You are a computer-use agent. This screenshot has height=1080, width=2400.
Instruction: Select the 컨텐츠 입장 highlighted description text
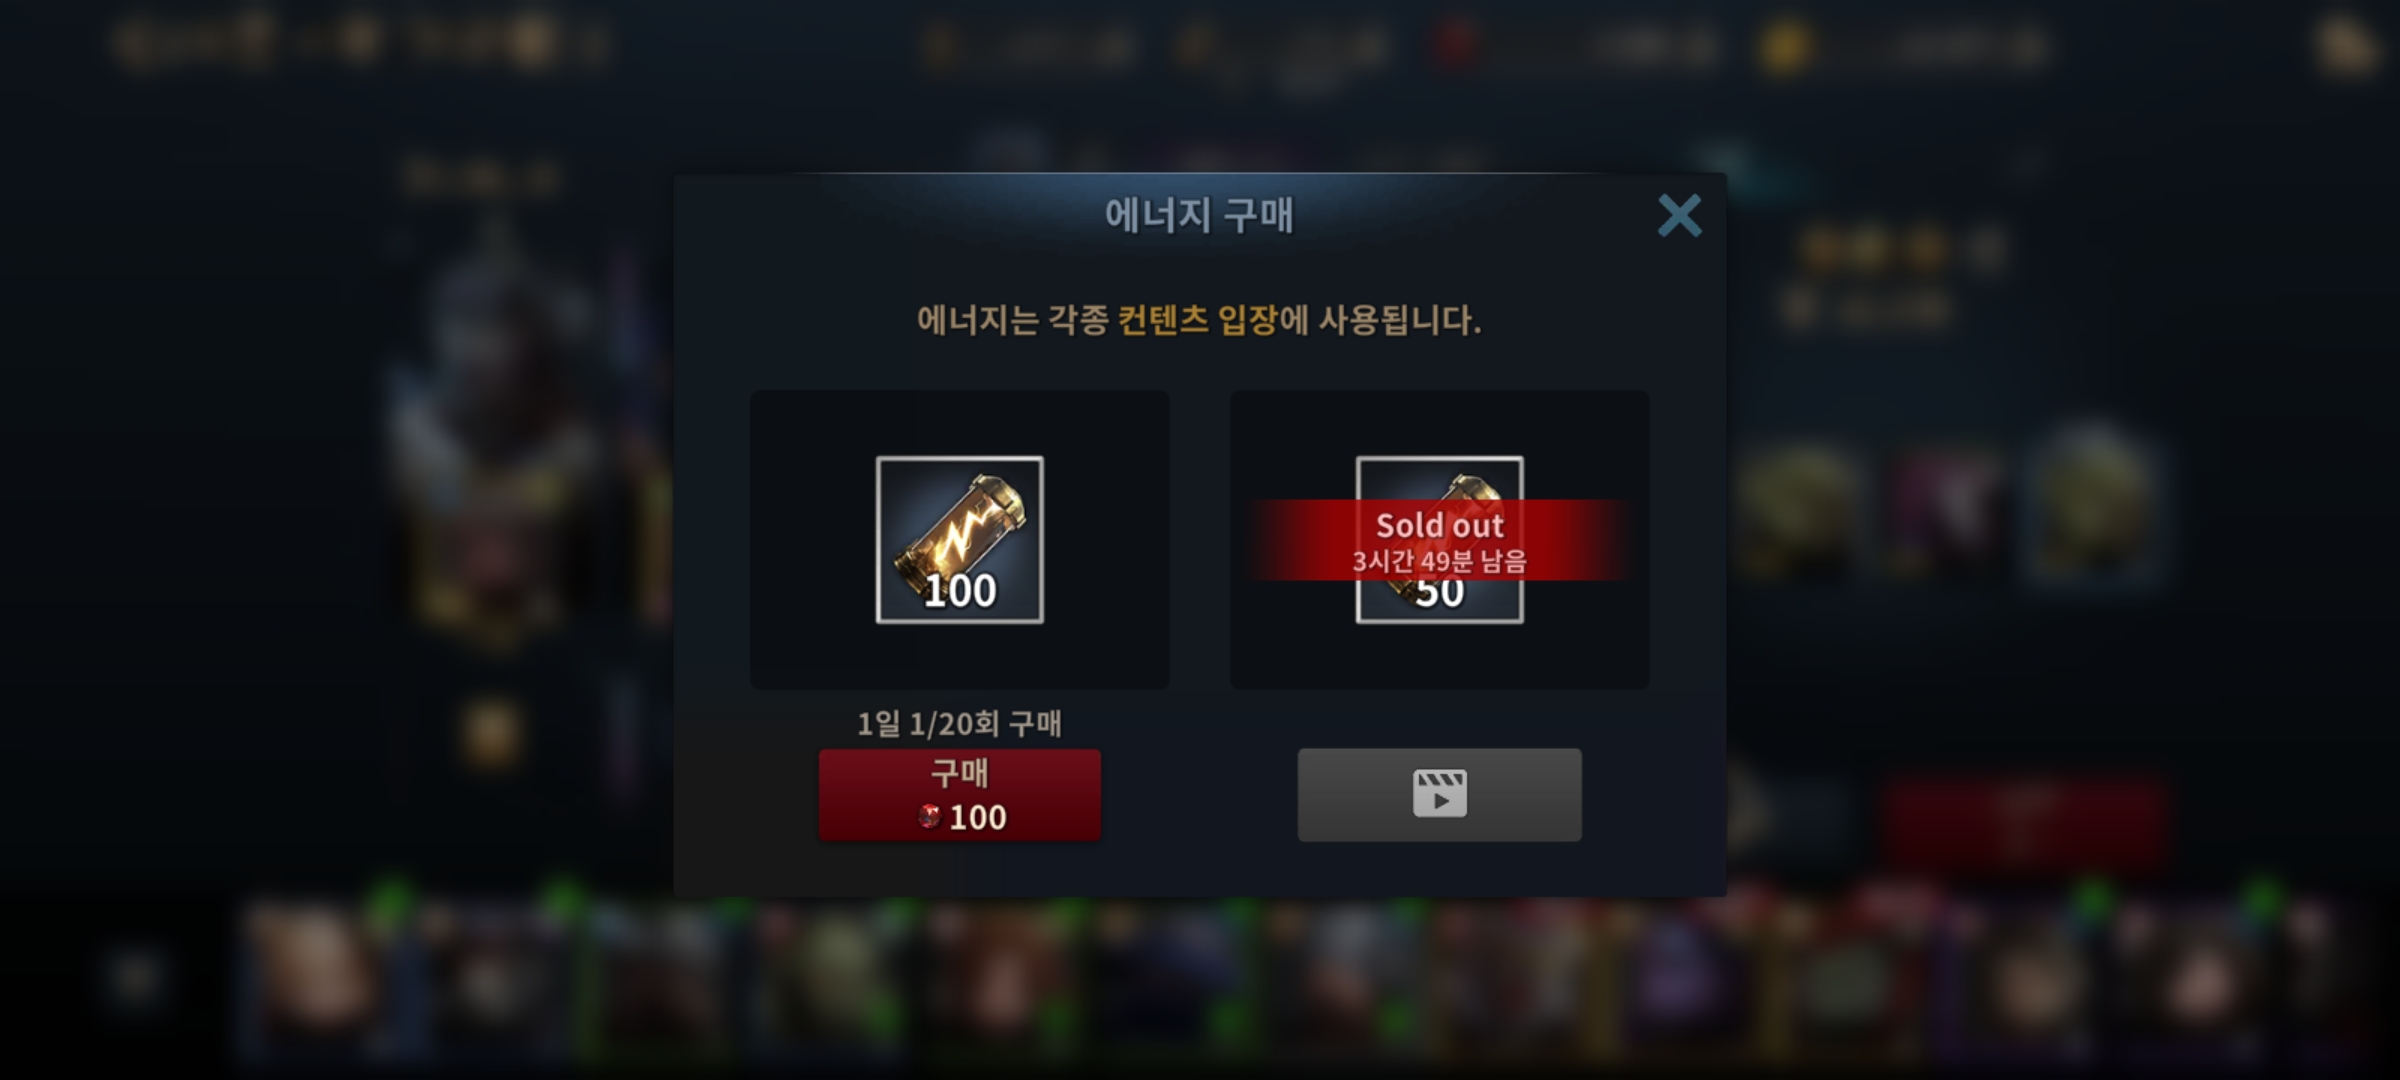point(1198,320)
